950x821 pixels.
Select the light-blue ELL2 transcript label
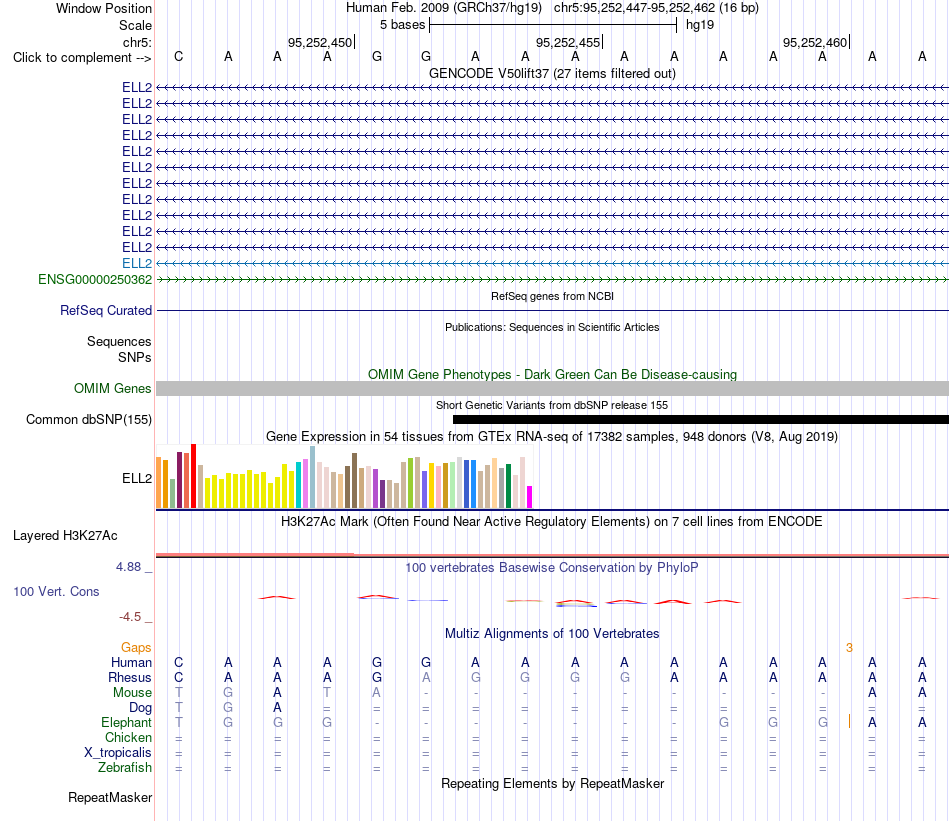tap(137, 263)
